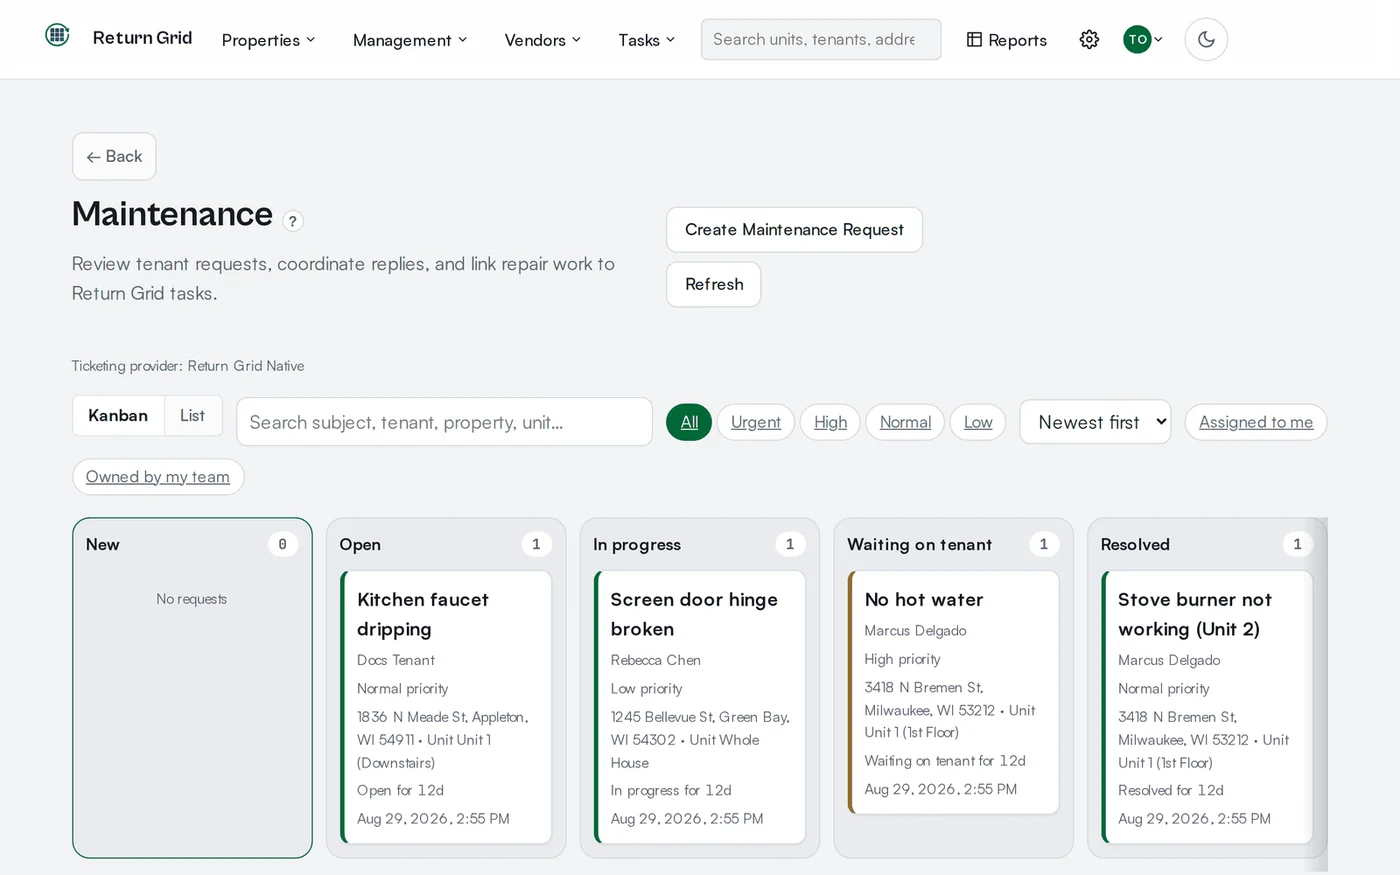Open the Newest first sort dropdown
1400x875 pixels.
coord(1095,422)
